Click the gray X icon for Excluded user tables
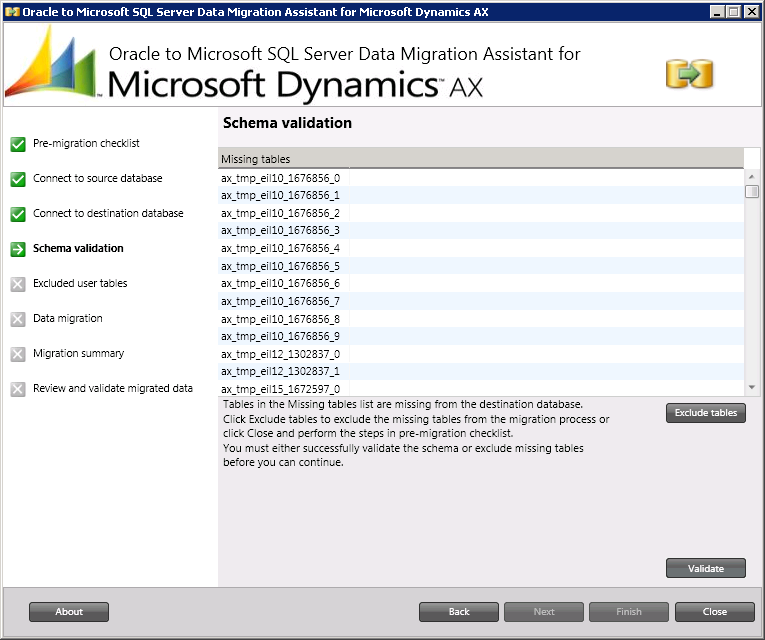This screenshot has width=765, height=640. [18, 284]
